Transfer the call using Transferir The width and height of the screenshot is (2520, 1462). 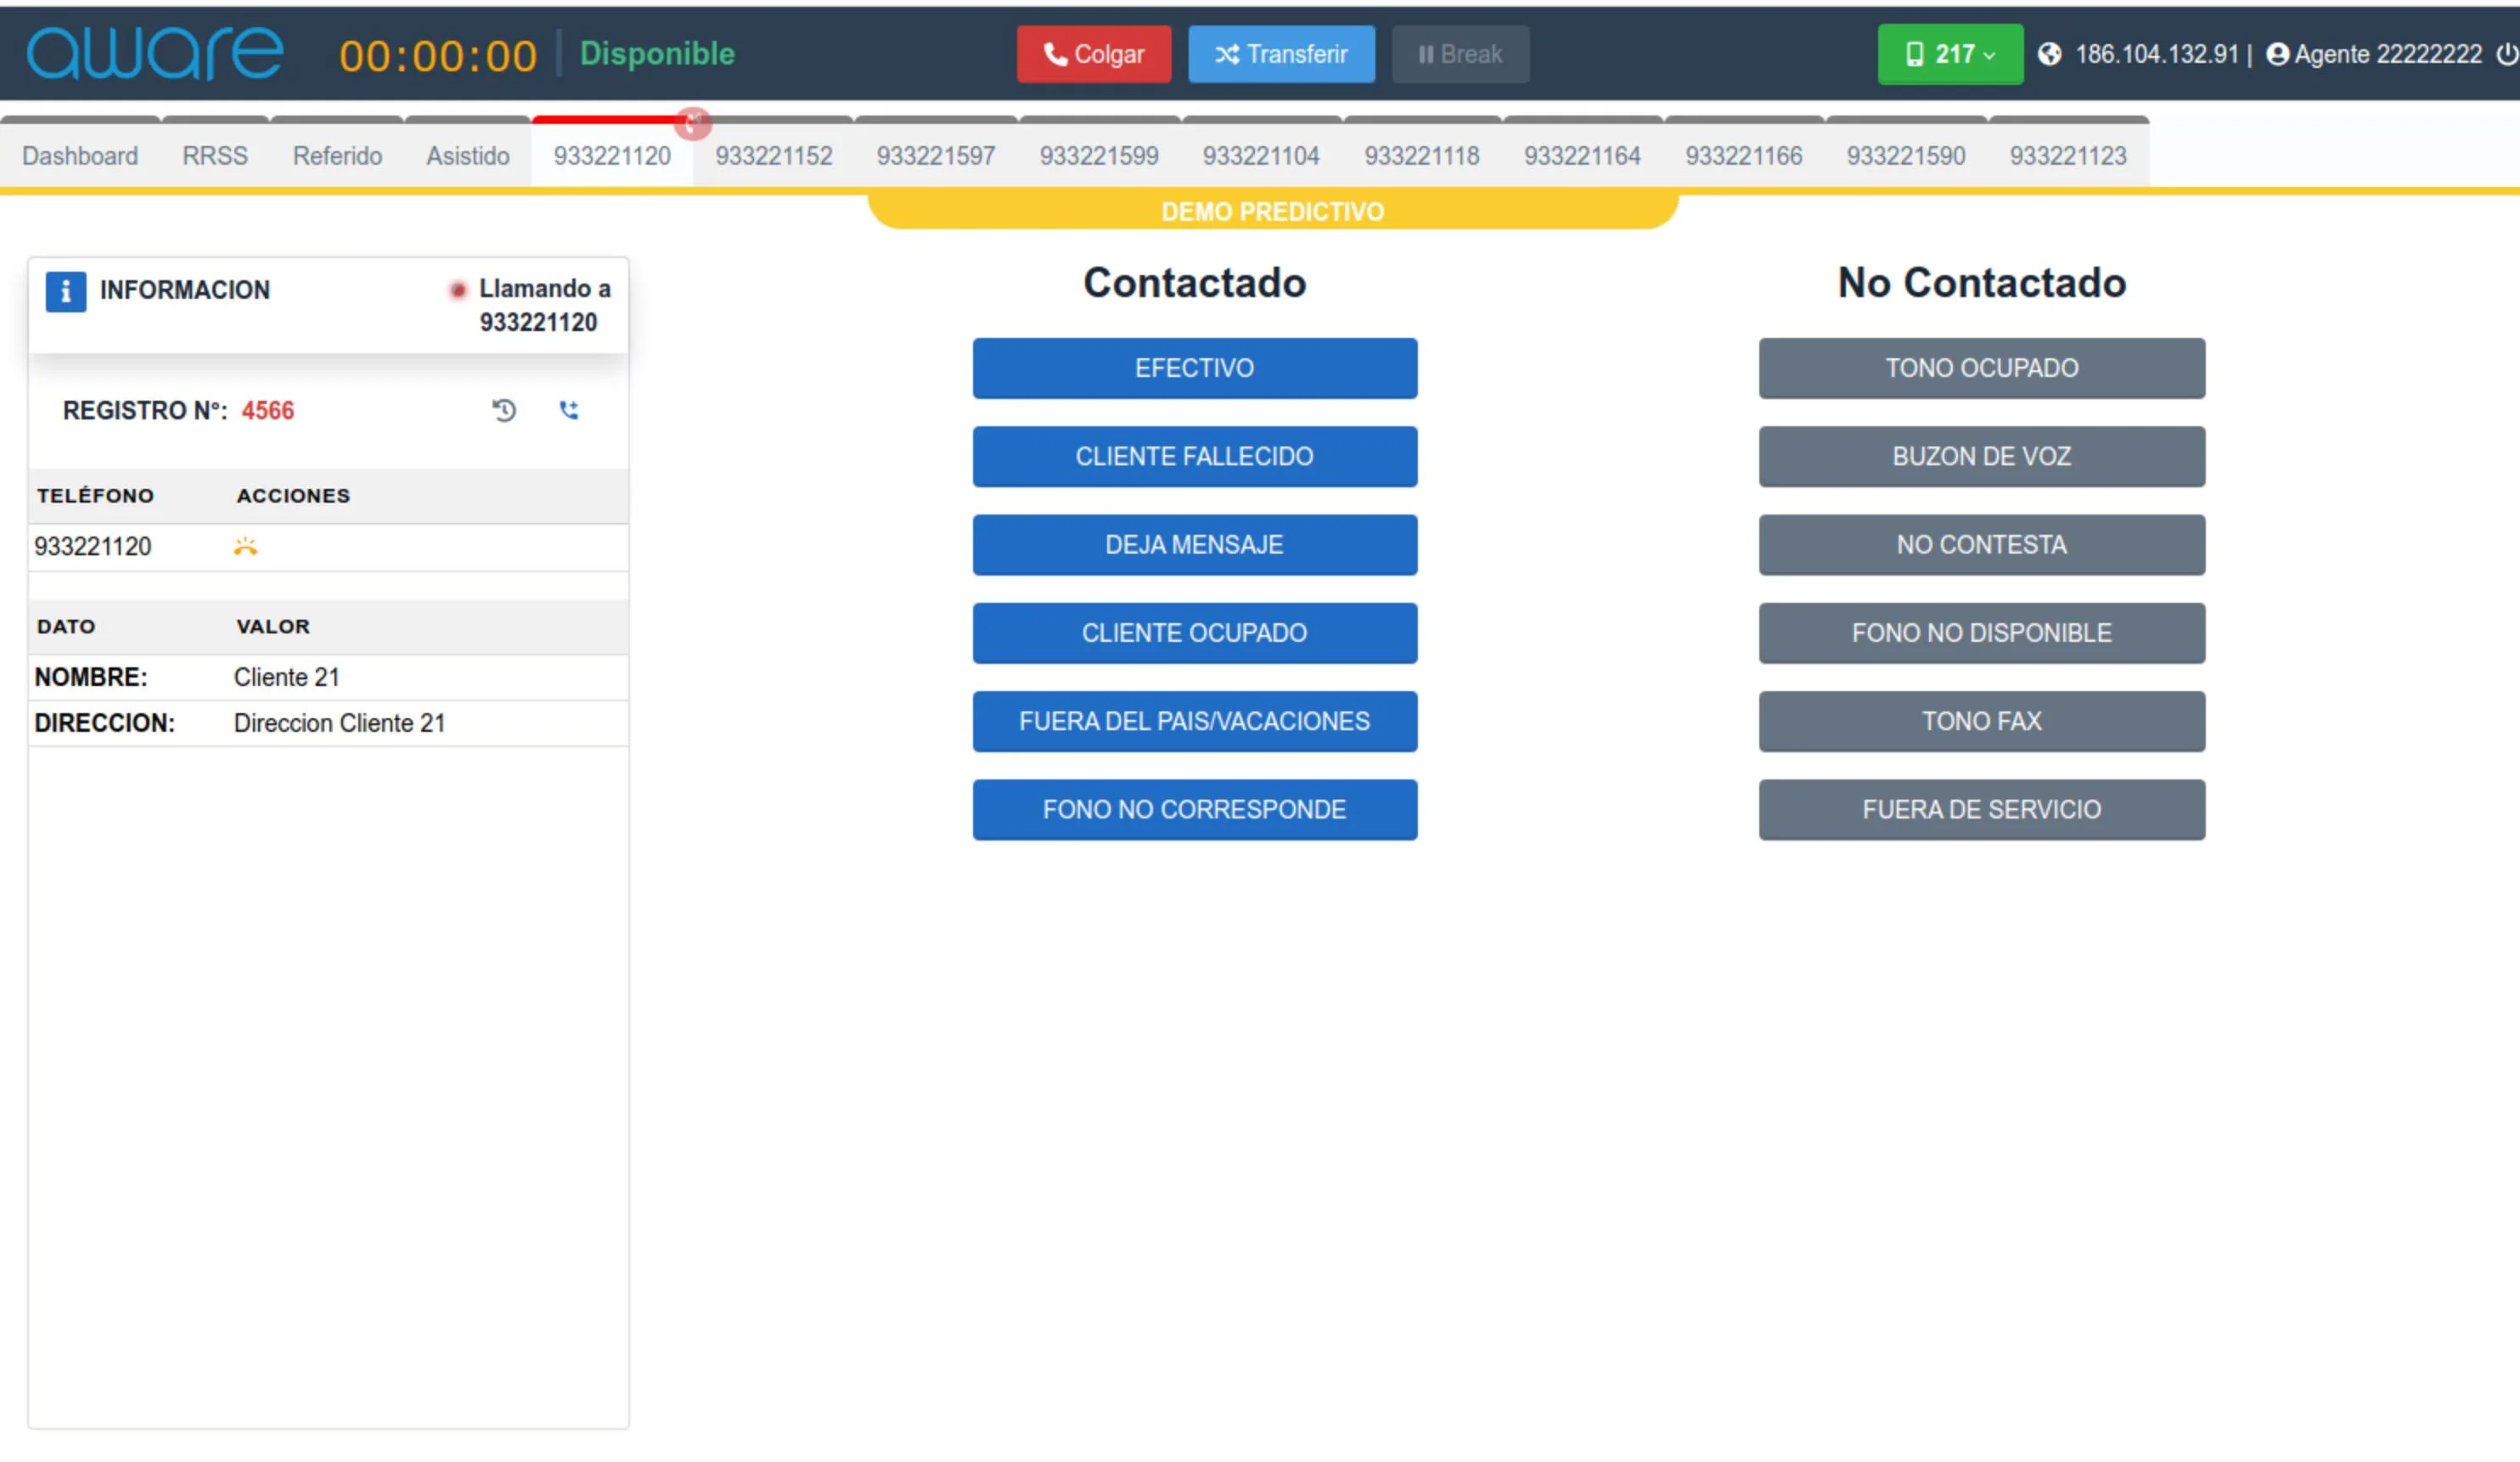point(1282,54)
